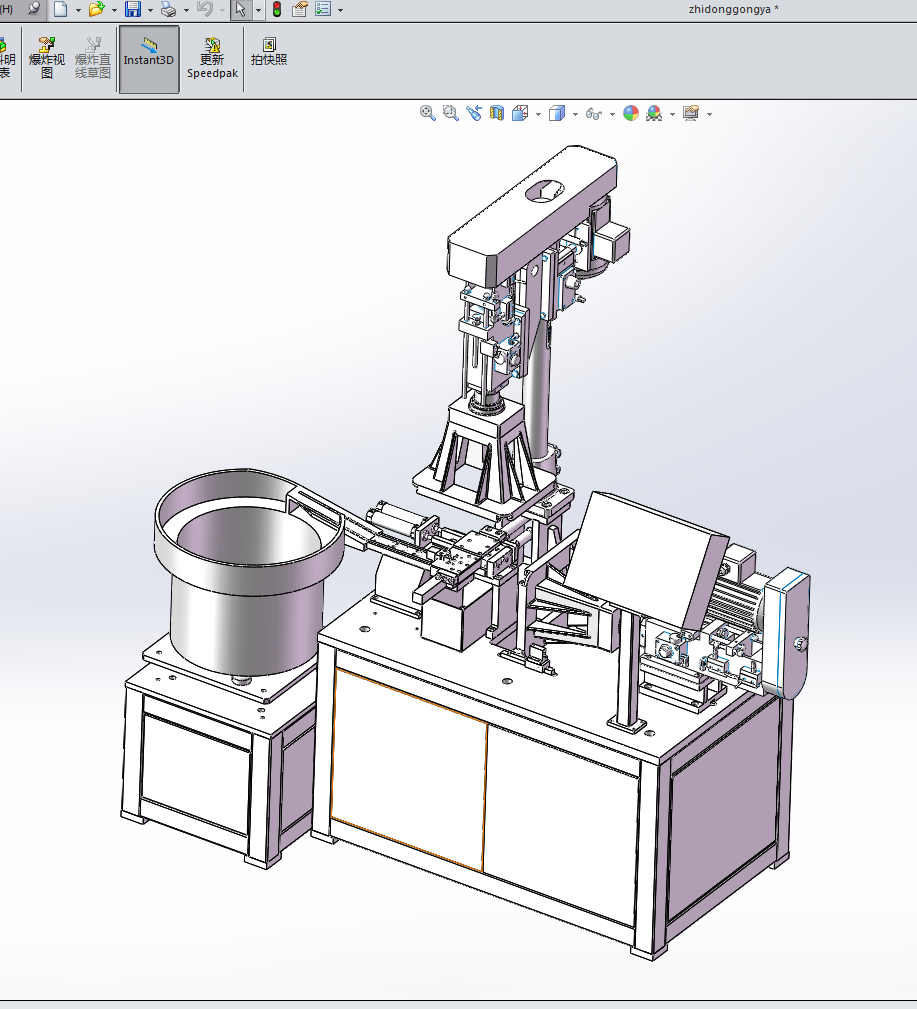The image size is (917, 1009).
Task: Expand the View Orientation dropdown arrow
Action: pos(538,114)
